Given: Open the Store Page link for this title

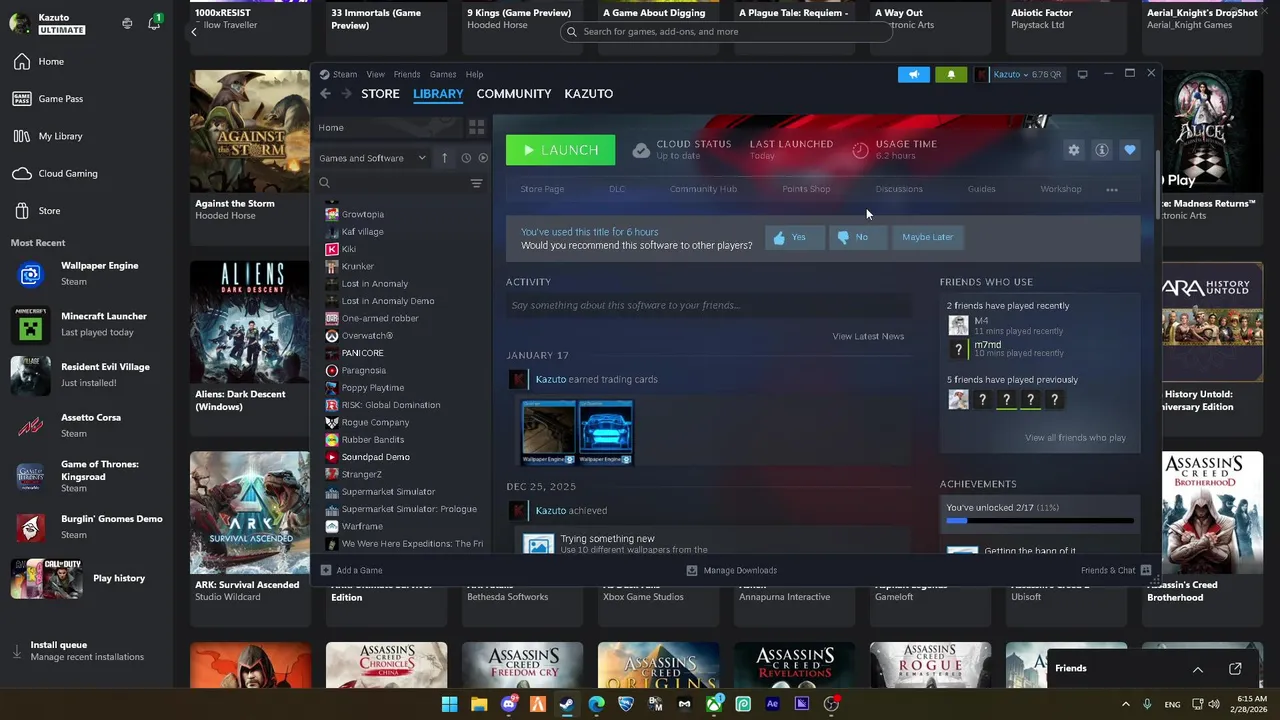Looking at the screenshot, I should 542,189.
